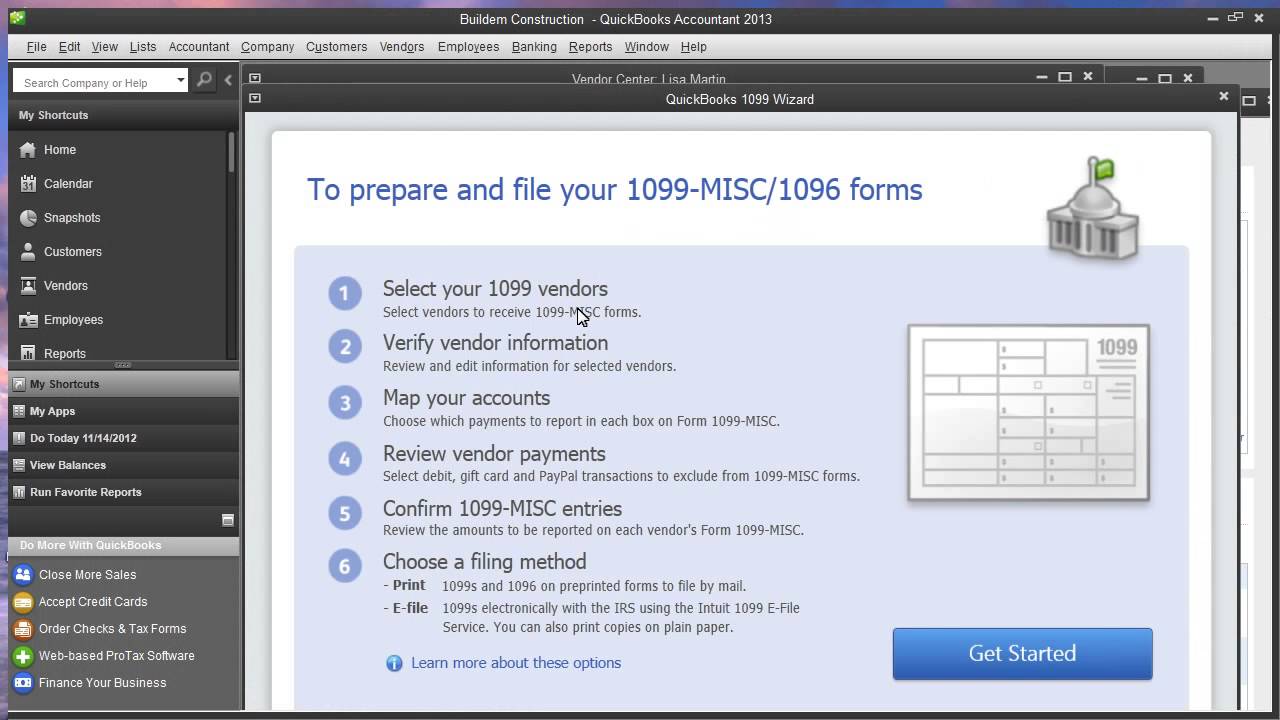Click the customize shortcuts icon above Do More

click(227, 520)
